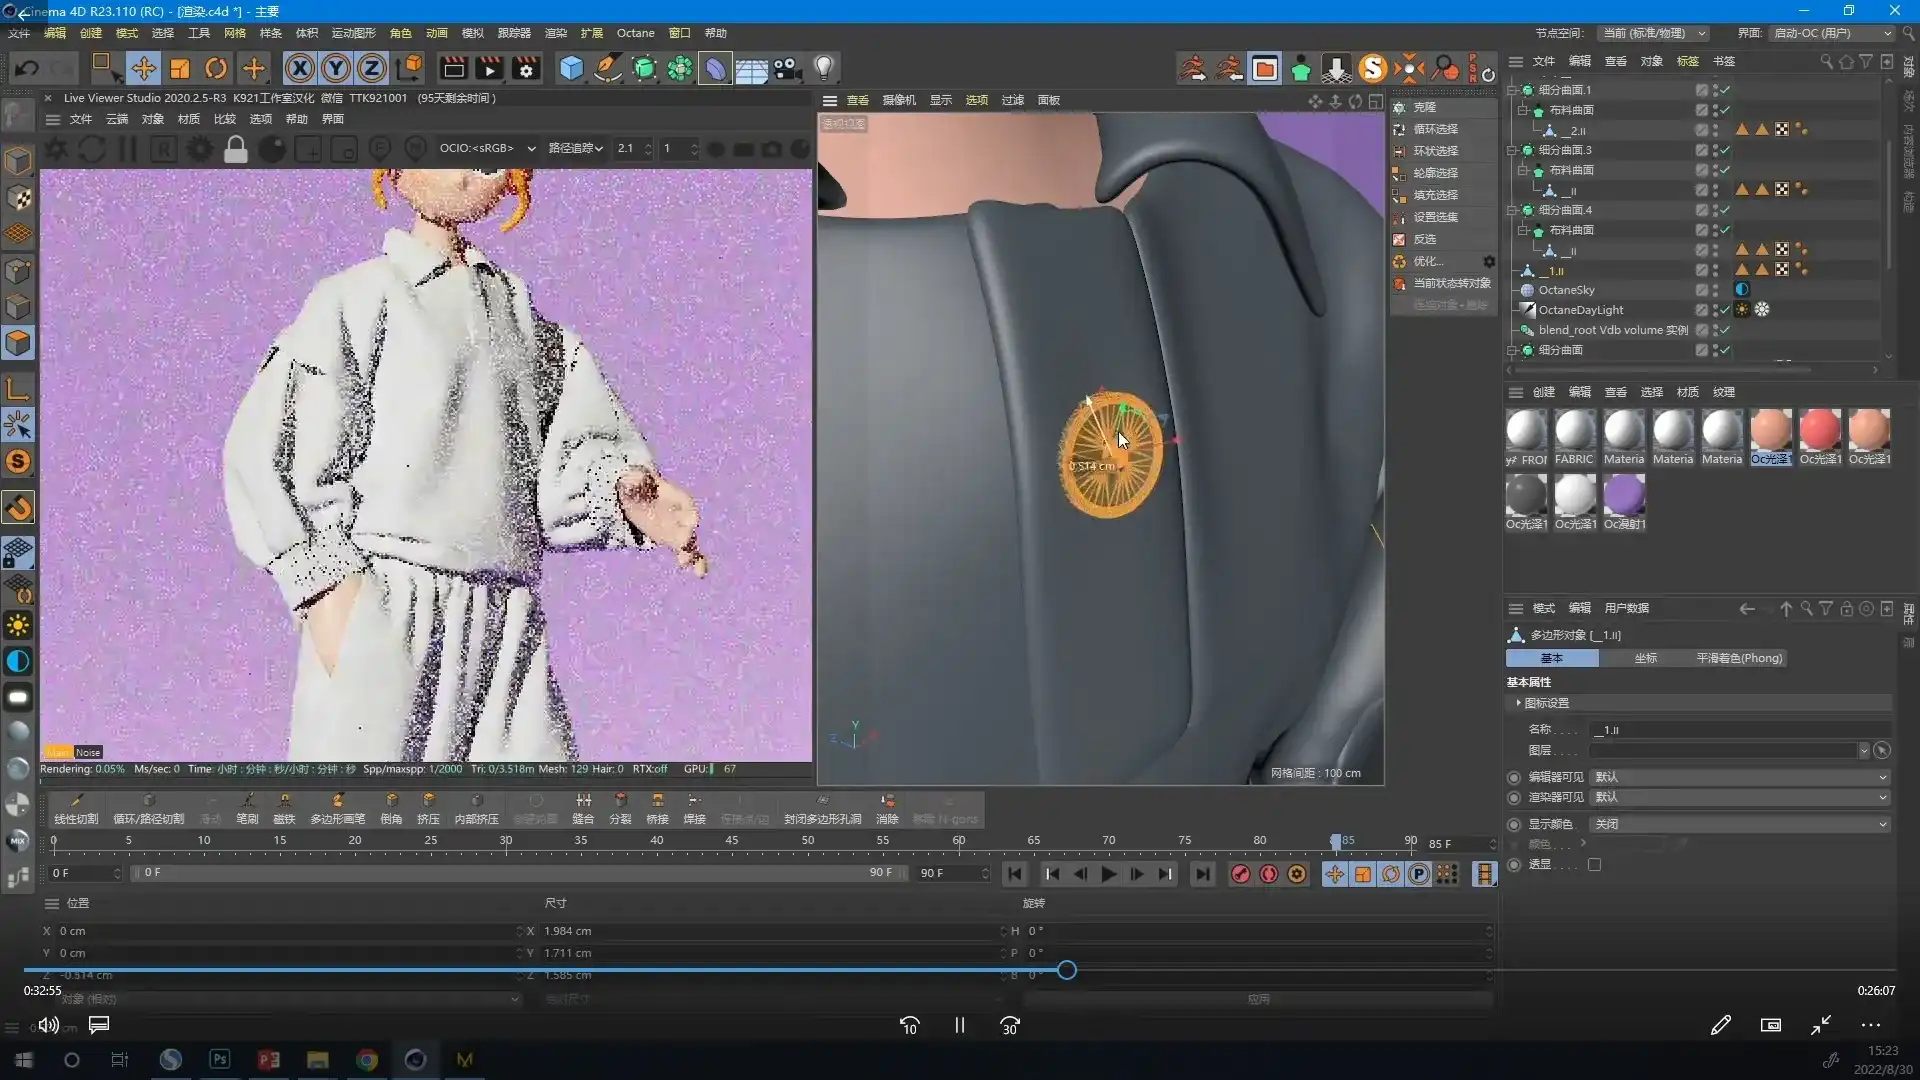Click the Scale tool icon
This screenshot has height=1080, width=1920.
tap(180, 68)
